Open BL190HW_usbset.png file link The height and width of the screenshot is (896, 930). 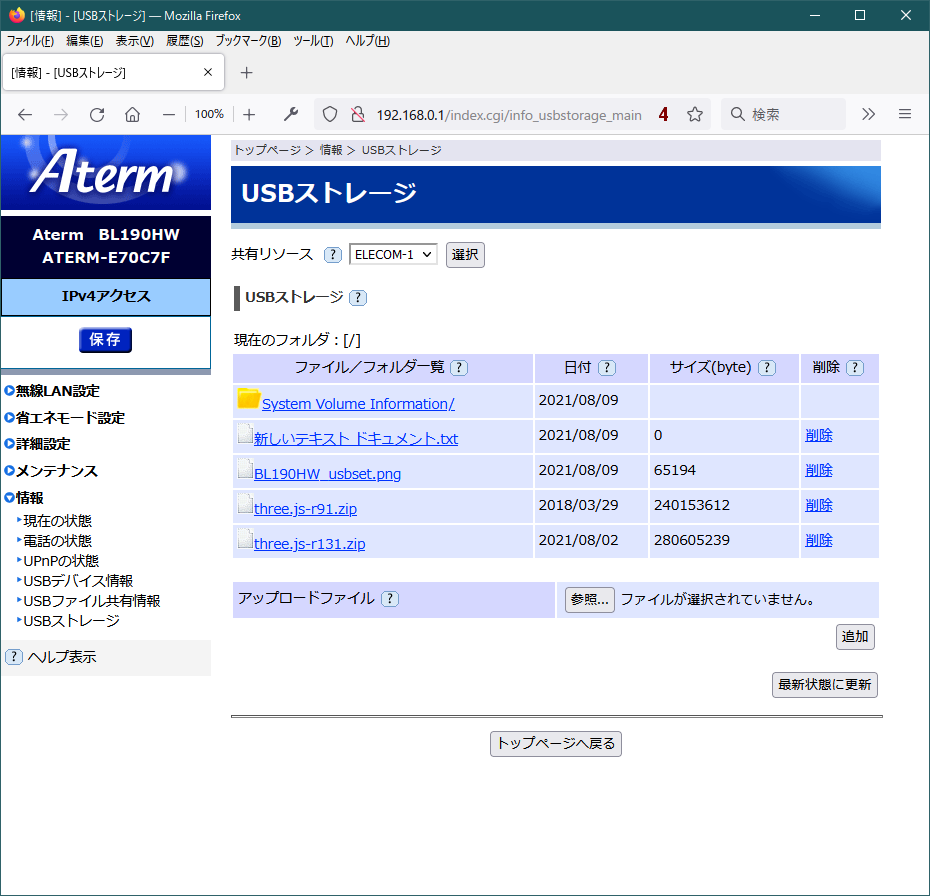tap(327, 474)
